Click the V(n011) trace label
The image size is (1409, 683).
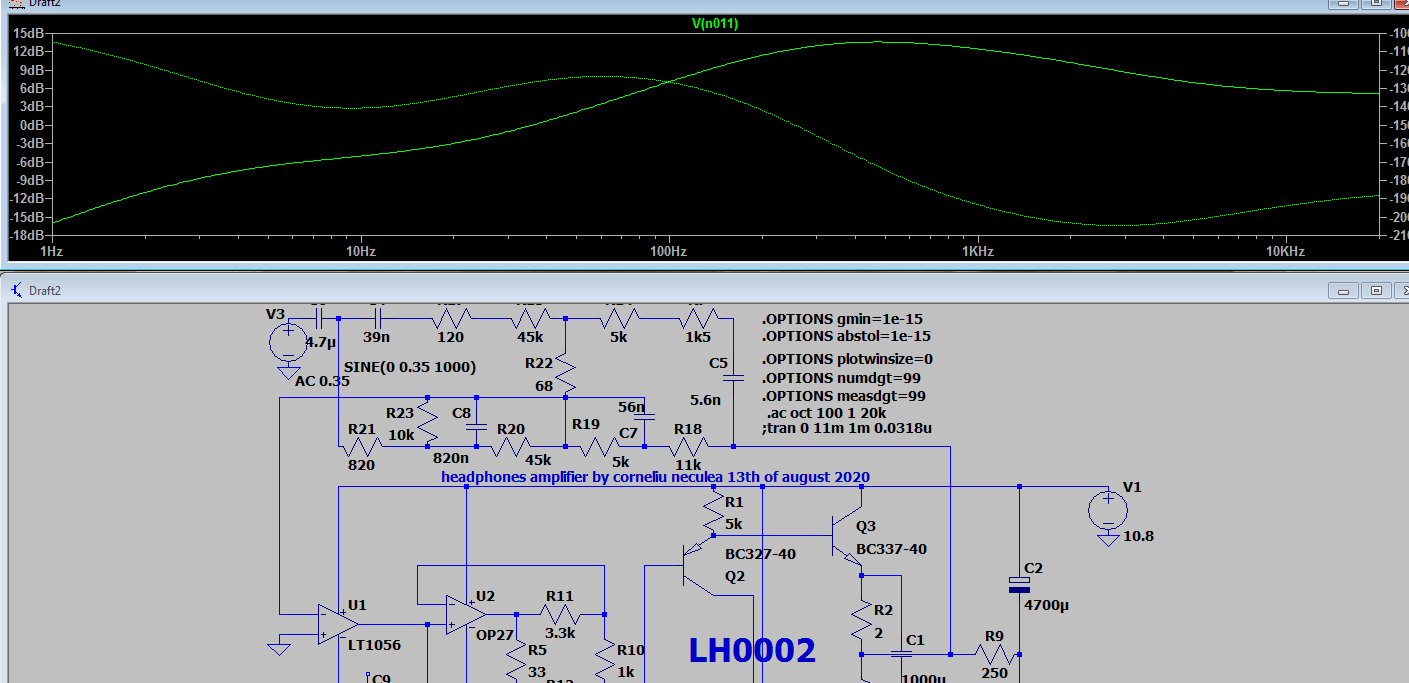click(715, 24)
